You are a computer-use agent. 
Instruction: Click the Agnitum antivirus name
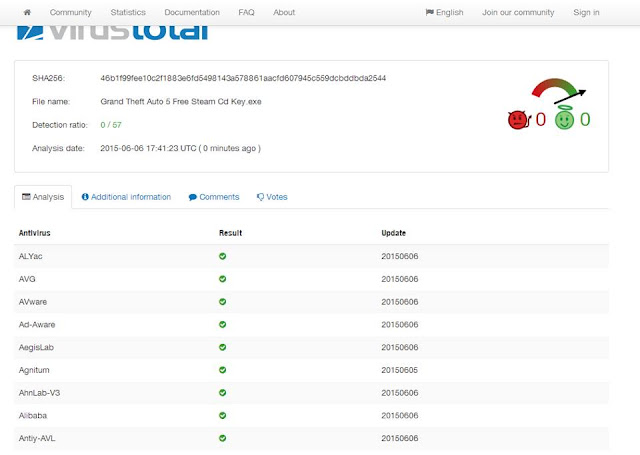point(34,370)
